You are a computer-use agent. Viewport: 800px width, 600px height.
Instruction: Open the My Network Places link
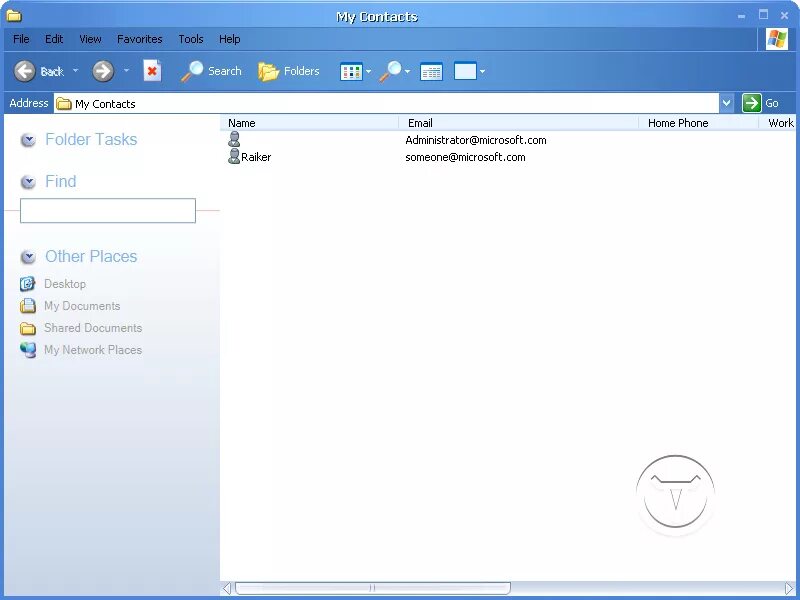point(93,349)
